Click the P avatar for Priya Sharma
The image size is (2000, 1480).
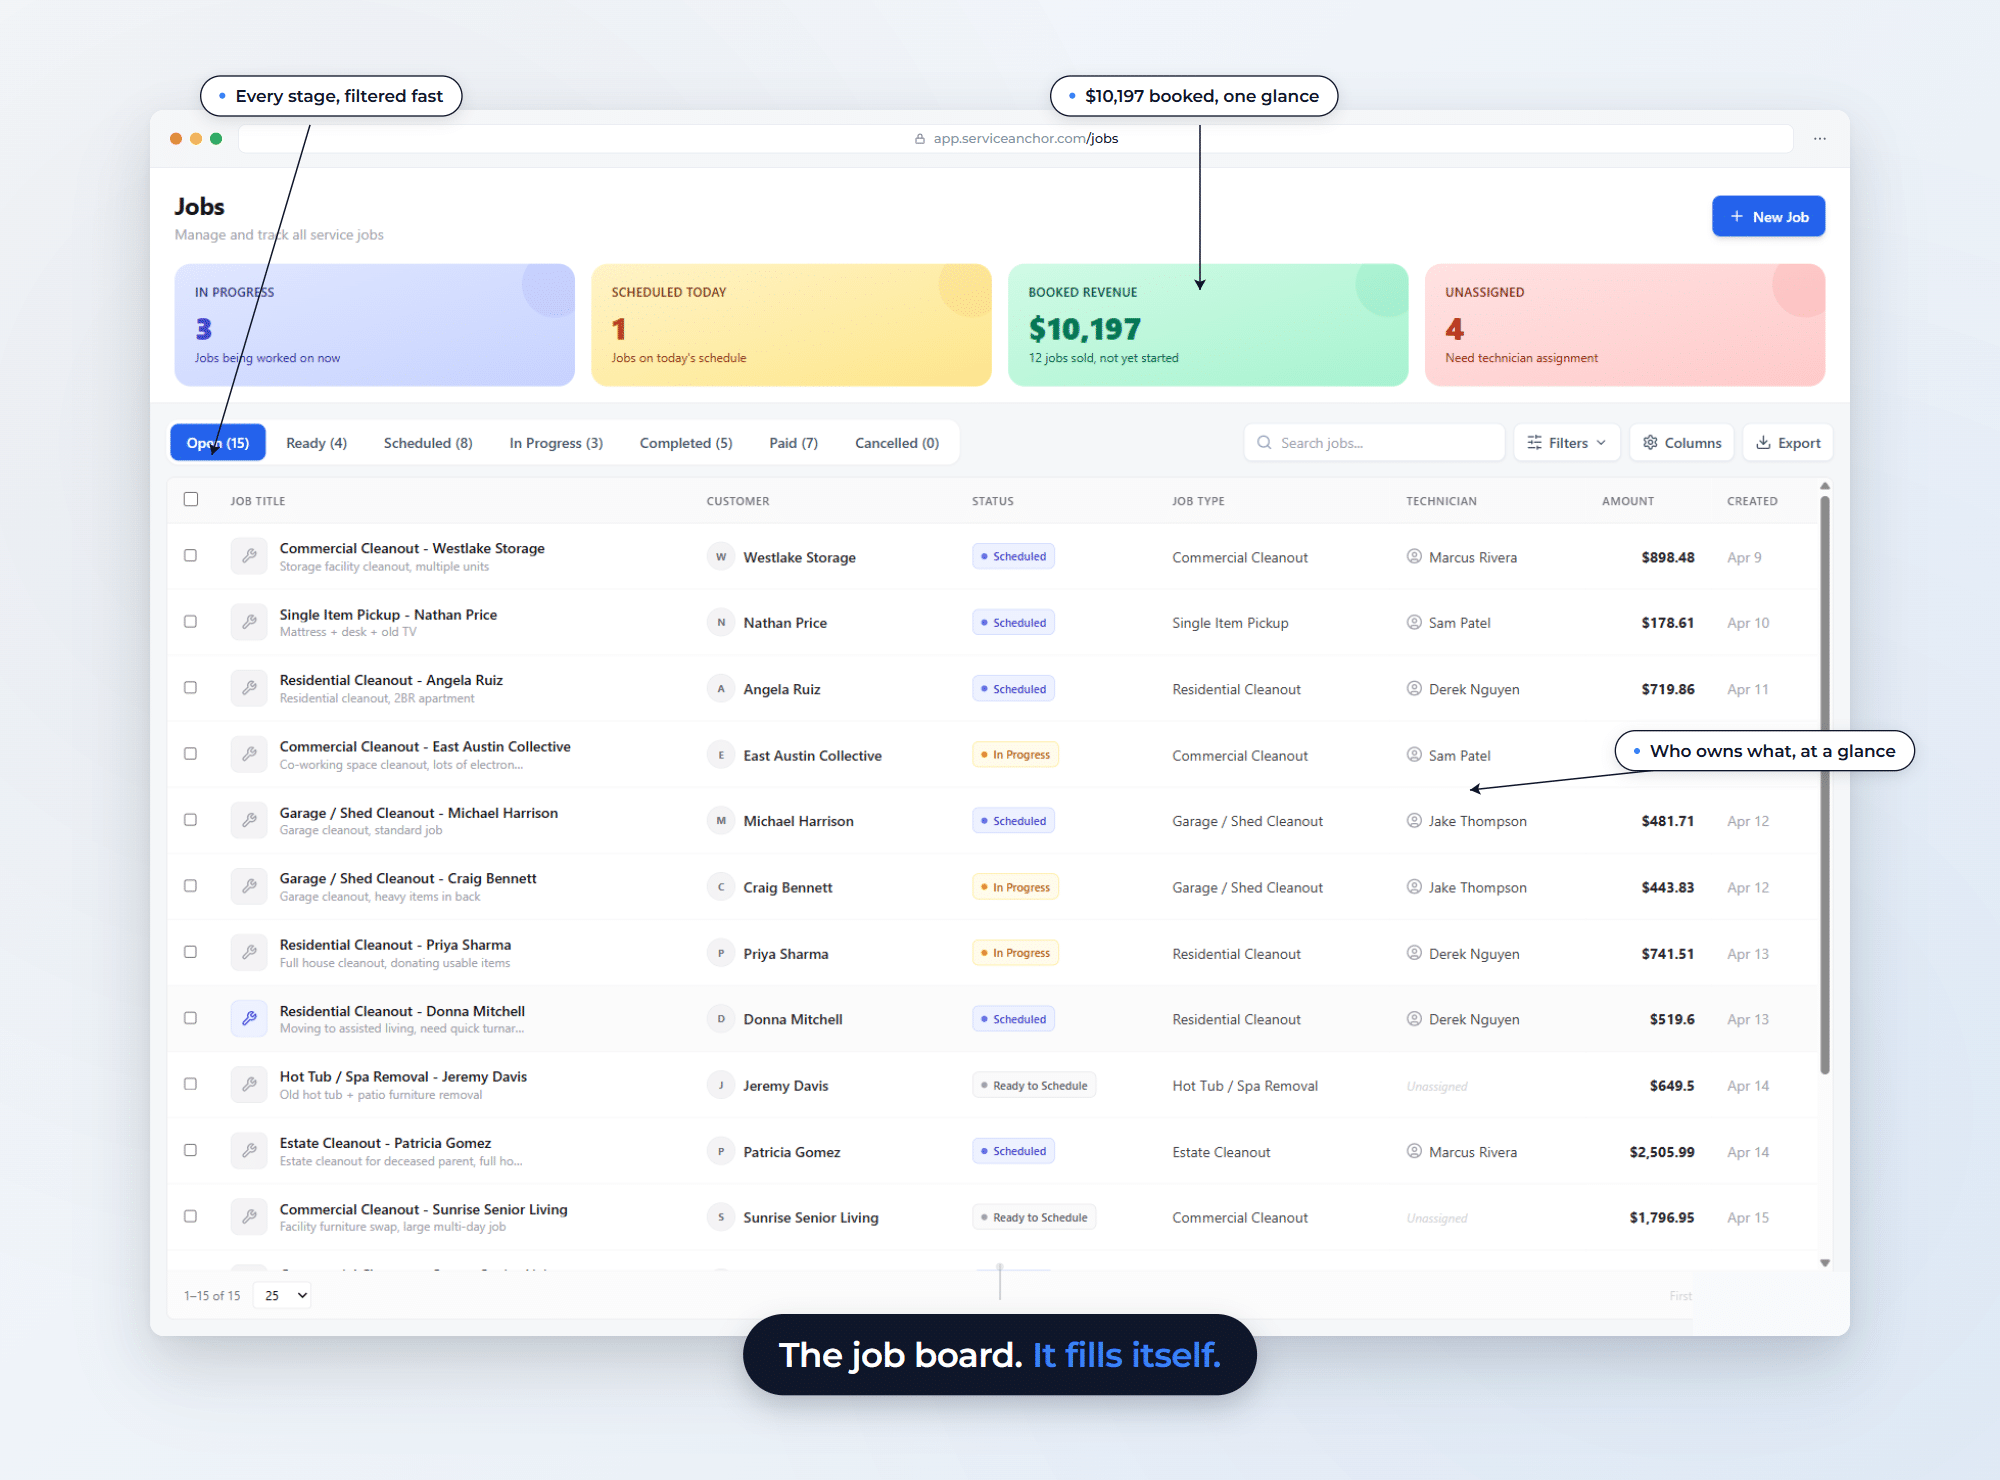[x=721, y=953]
